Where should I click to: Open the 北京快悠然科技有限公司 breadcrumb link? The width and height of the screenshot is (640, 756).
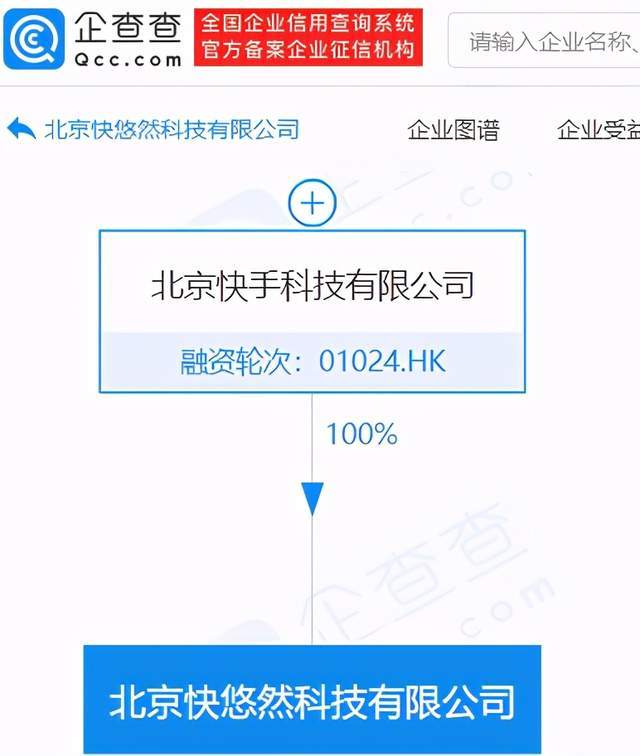point(172,129)
